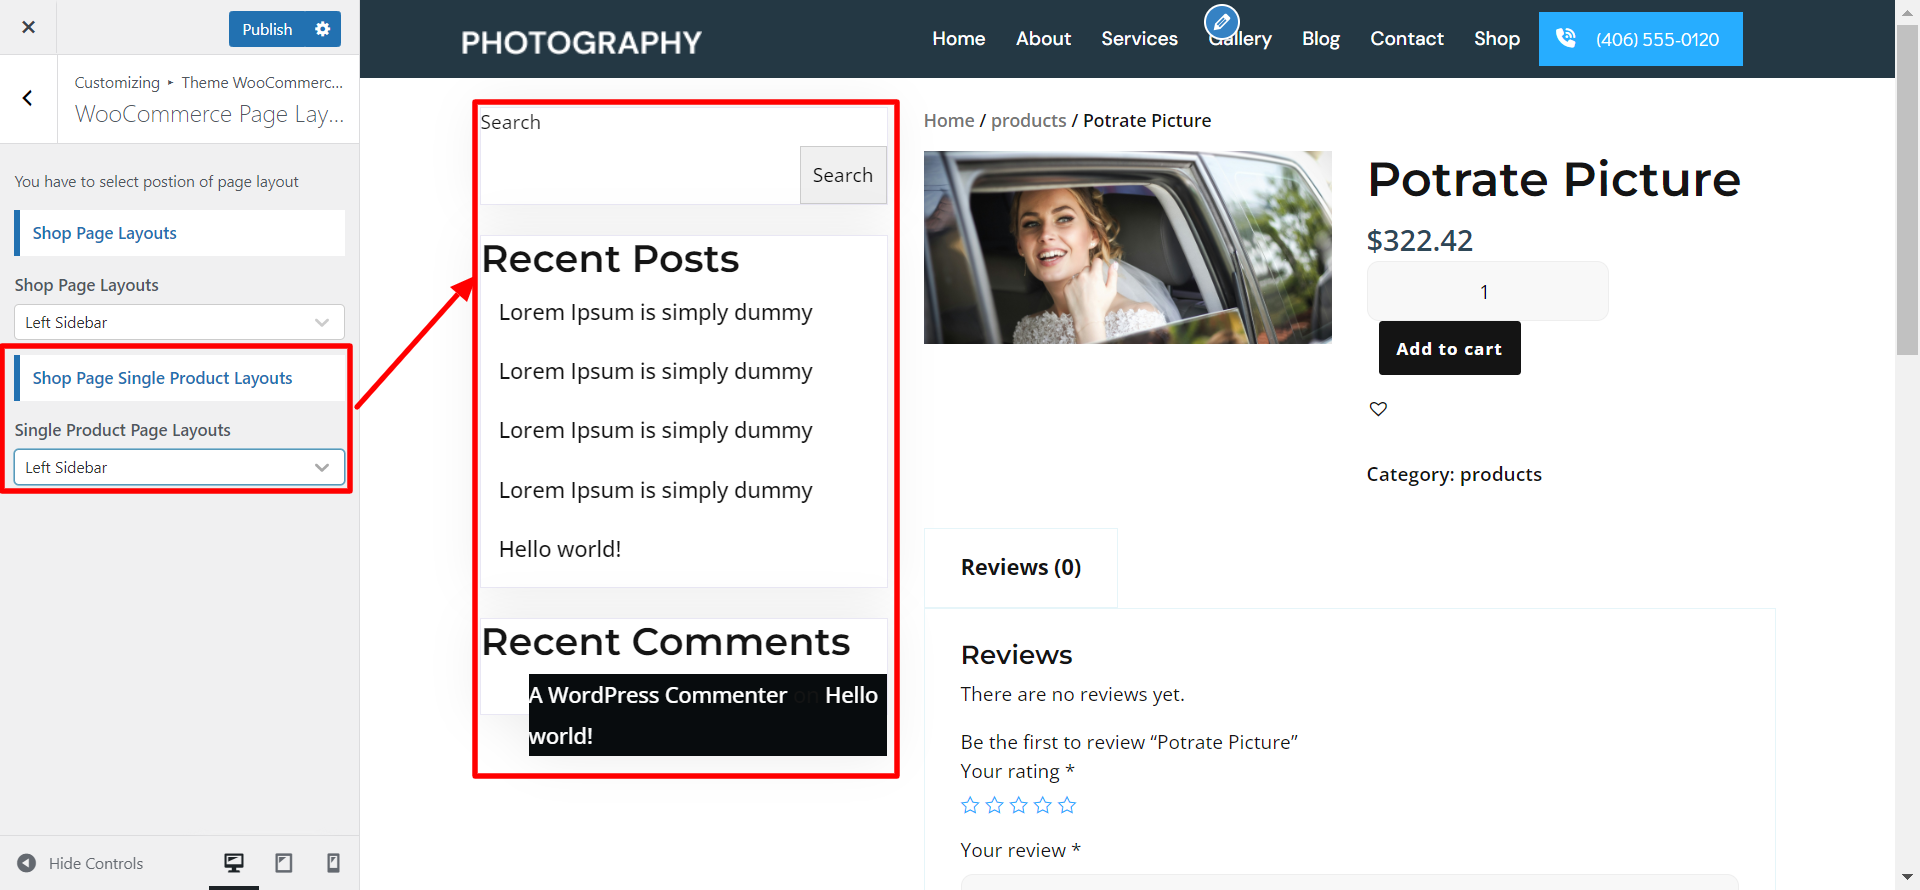Click the Publish button
The width and height of the screenshot is (1920, 890).
267,29
